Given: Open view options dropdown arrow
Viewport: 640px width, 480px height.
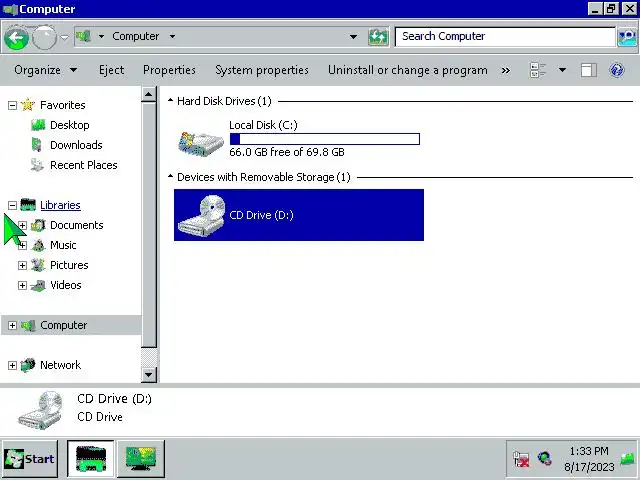Looking at the screenshot, I should (x=562, y=70).
